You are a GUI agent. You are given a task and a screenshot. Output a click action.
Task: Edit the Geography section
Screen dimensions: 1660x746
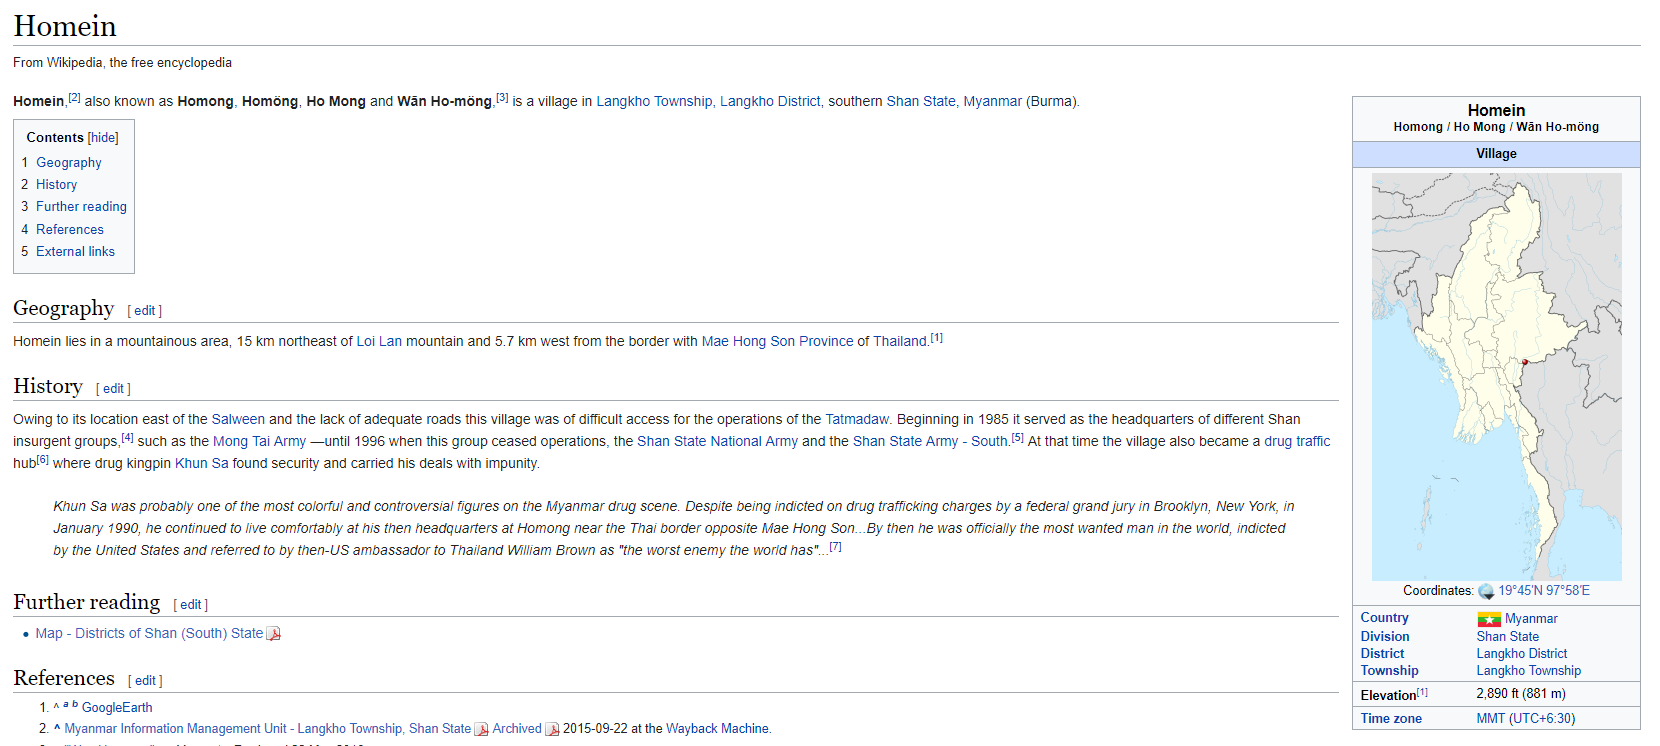(x=145, y=311)
